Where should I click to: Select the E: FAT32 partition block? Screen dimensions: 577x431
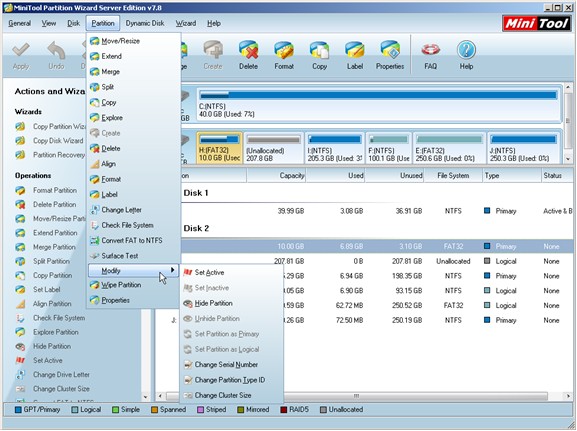tap(449, 148)
